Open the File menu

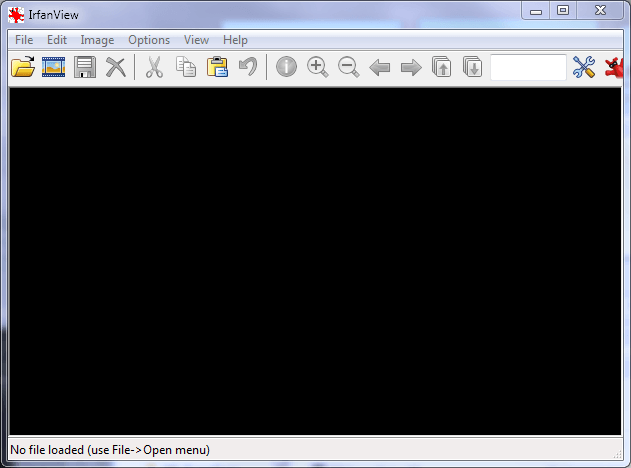(x=24, y=40)
